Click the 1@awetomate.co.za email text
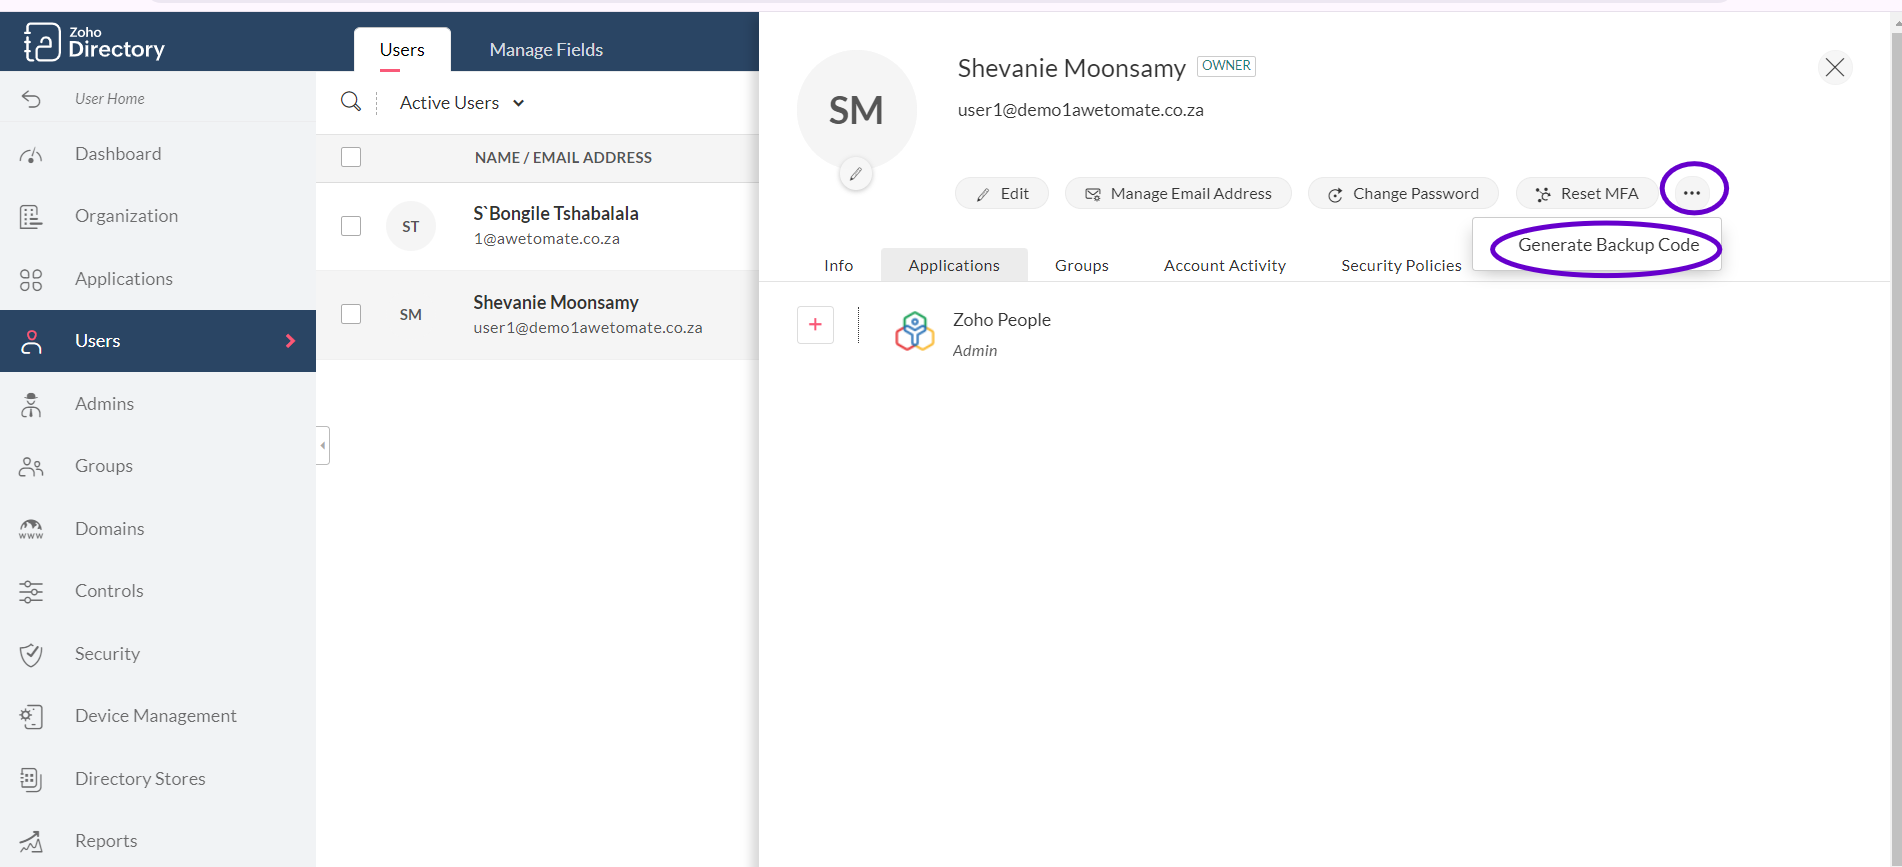This screenshot has width=1902, height=867. (x=546, y=239)
